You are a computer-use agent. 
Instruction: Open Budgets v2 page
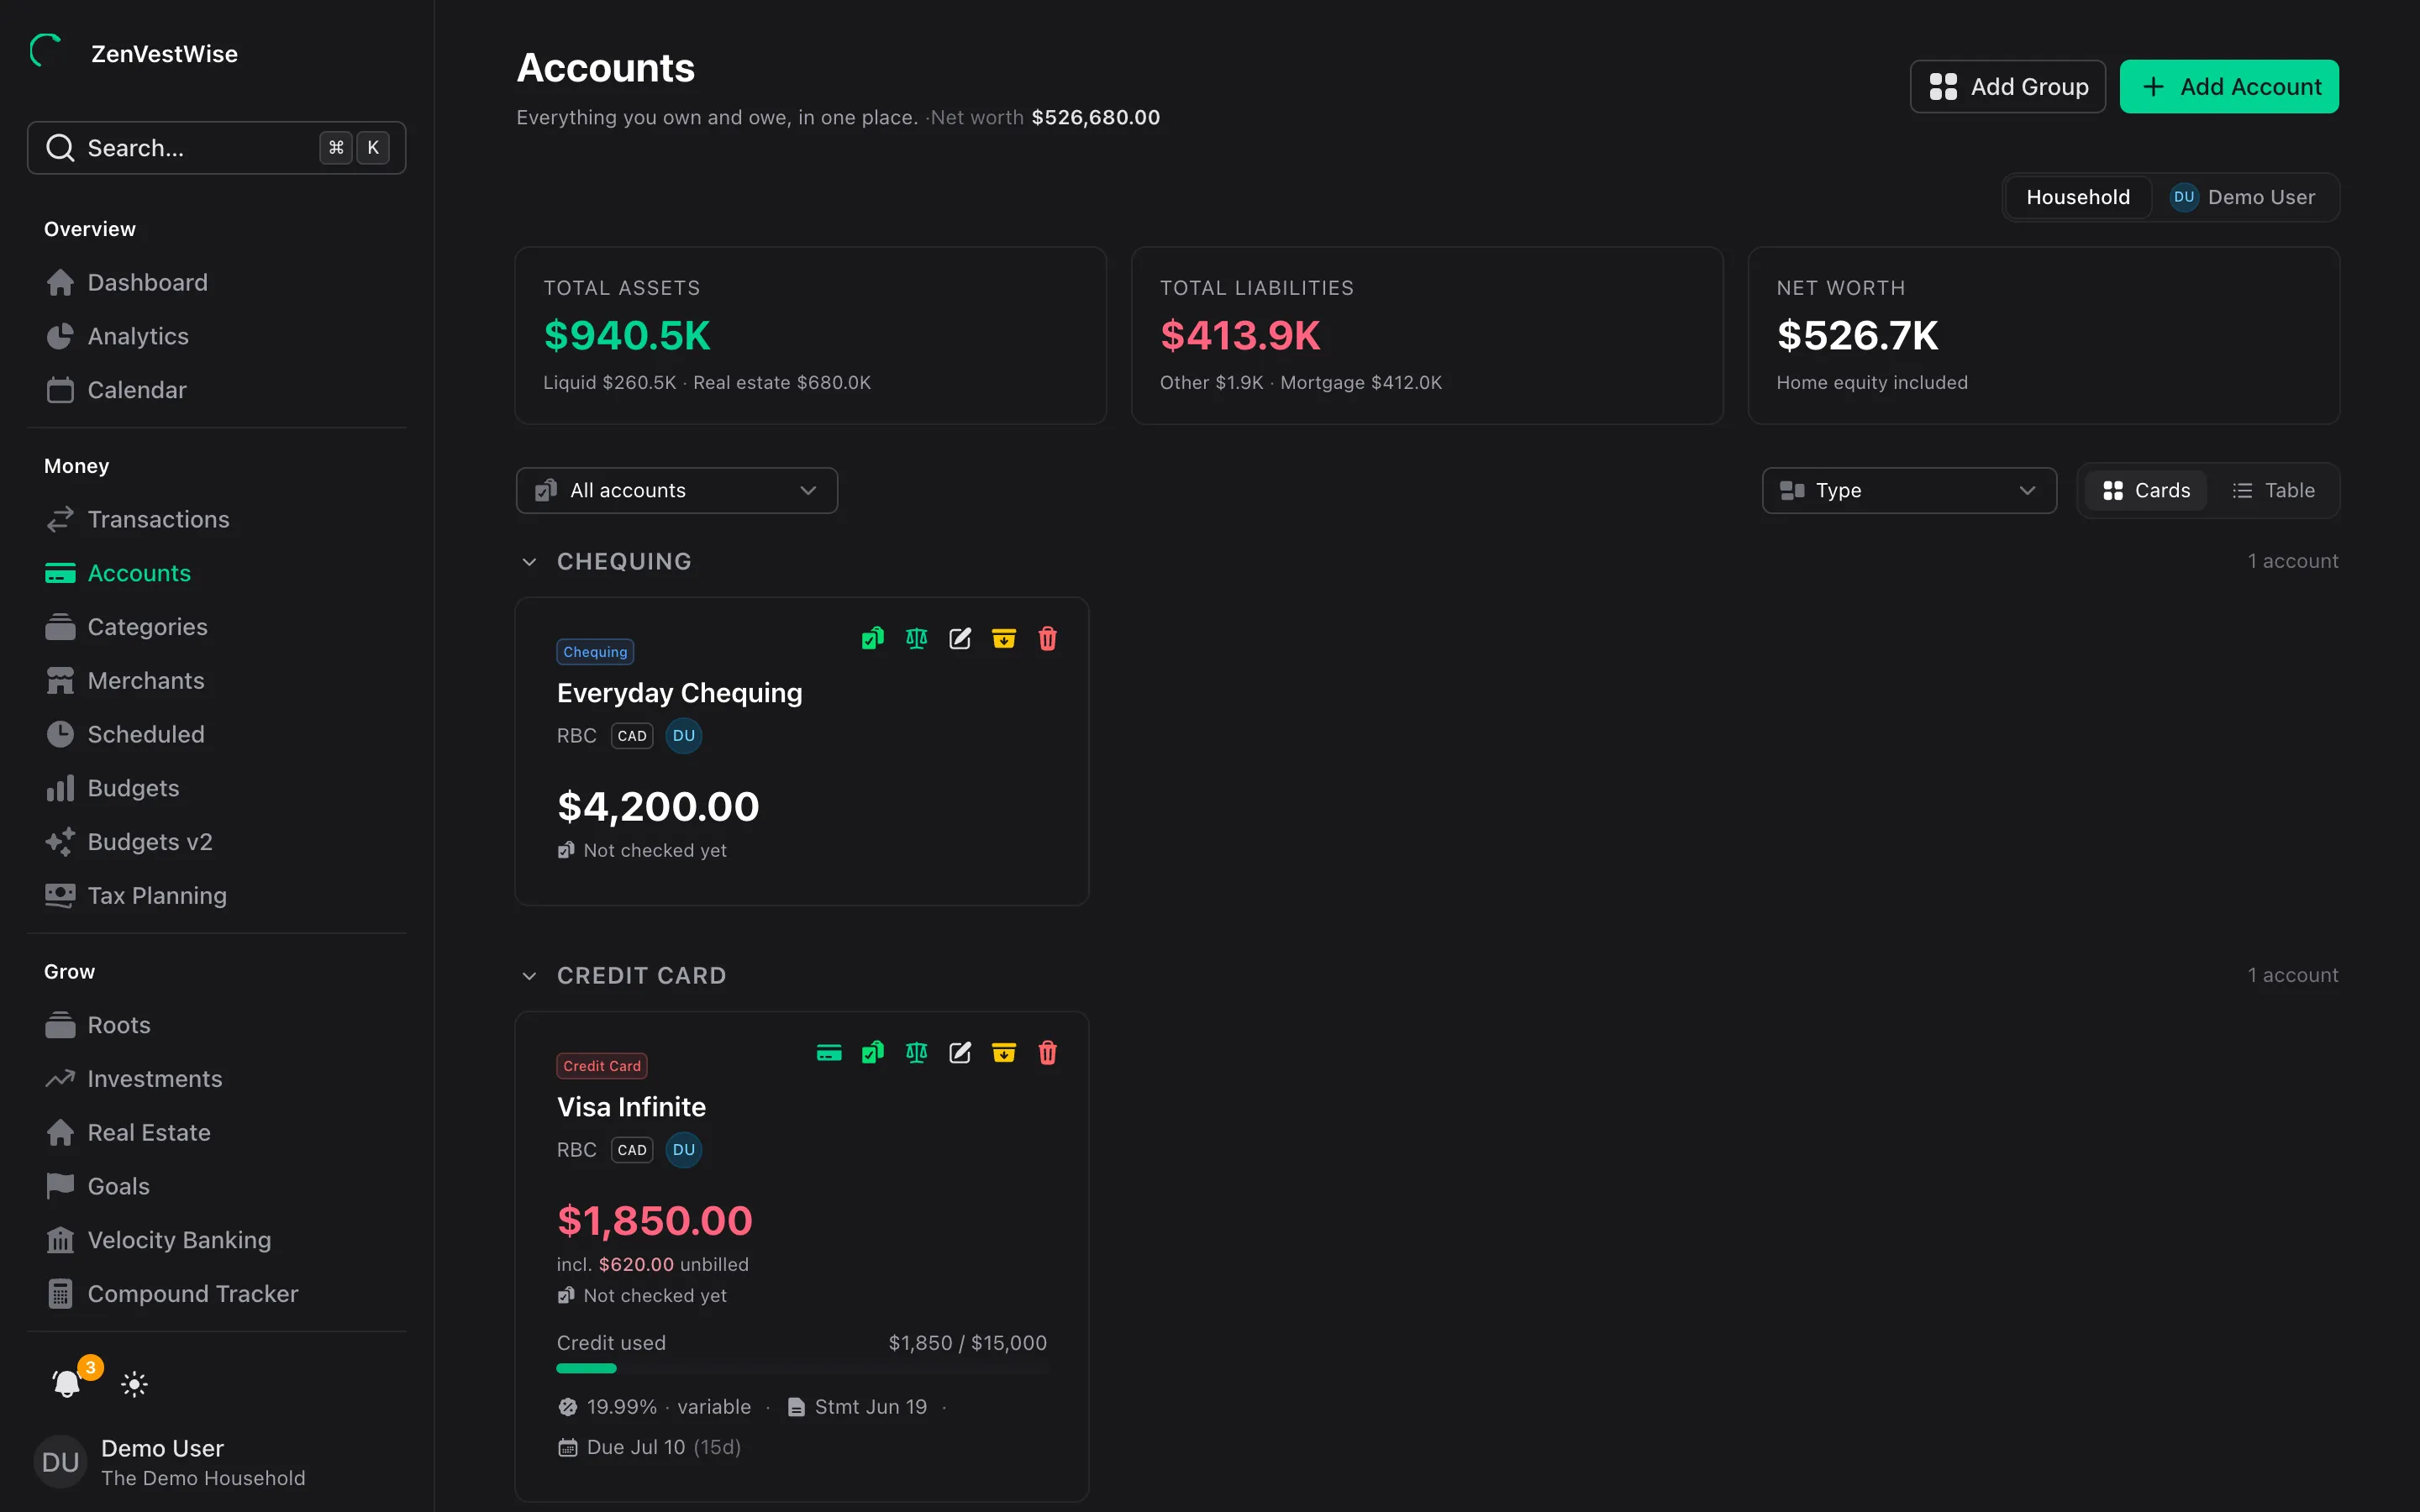point(216,842)
